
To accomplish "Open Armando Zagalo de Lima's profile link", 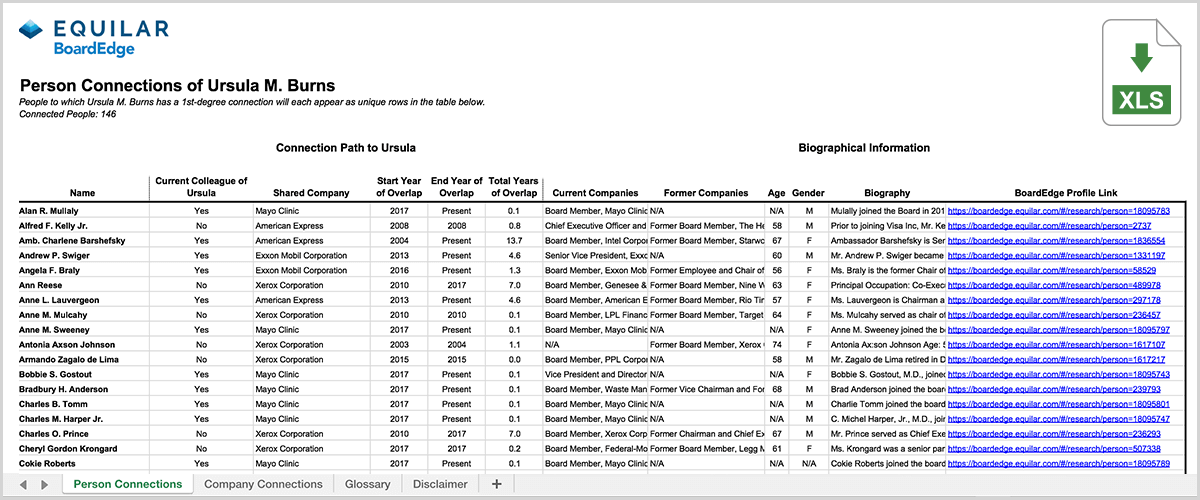I will (x=1056, y=359).
